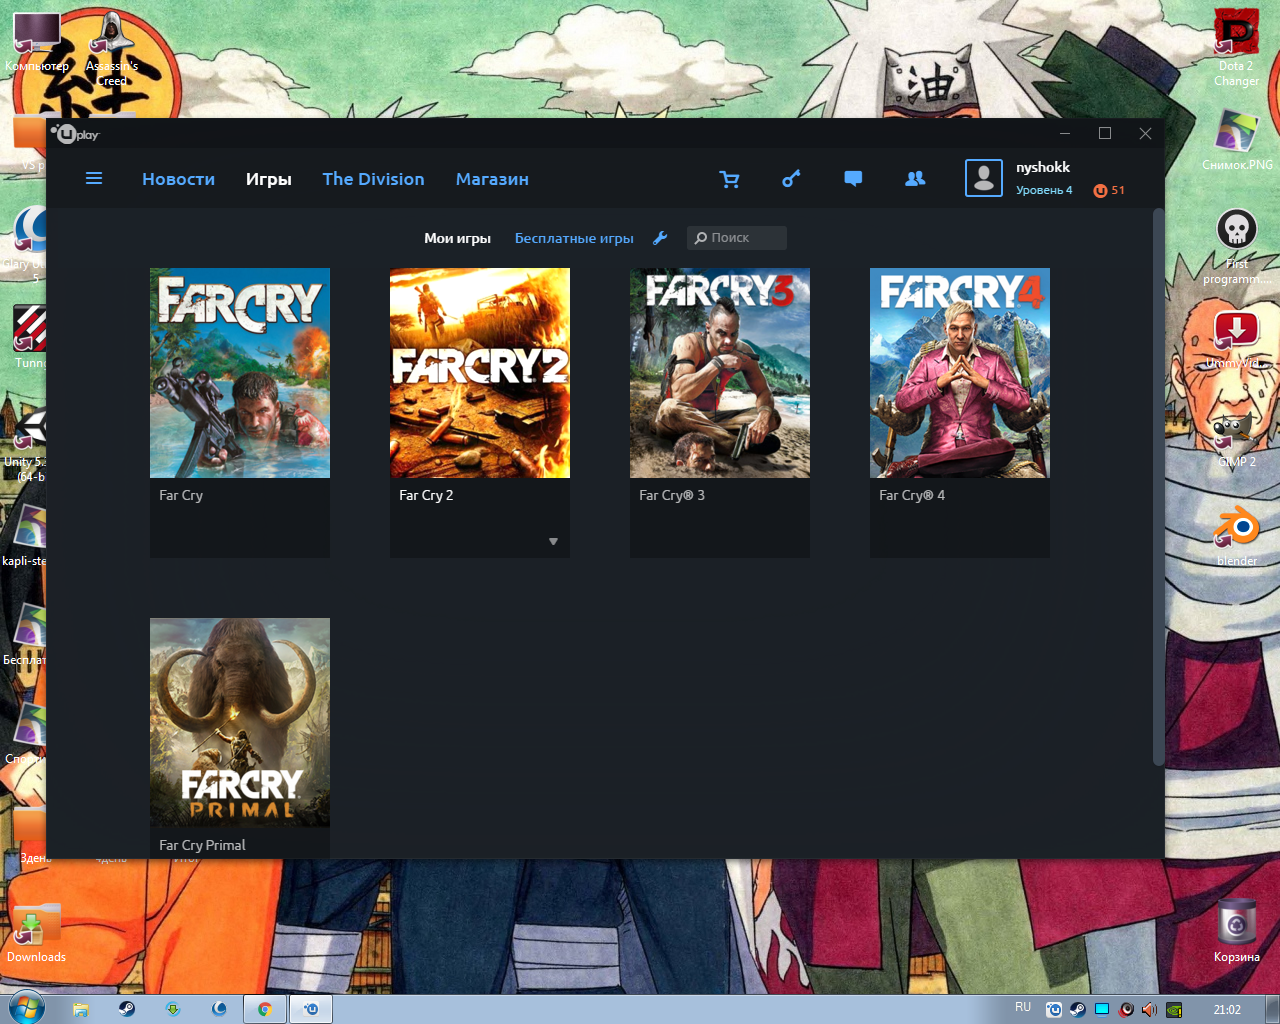
Task: Click the wrench settings icon beside Бесплатные игры
Action: 660,238
